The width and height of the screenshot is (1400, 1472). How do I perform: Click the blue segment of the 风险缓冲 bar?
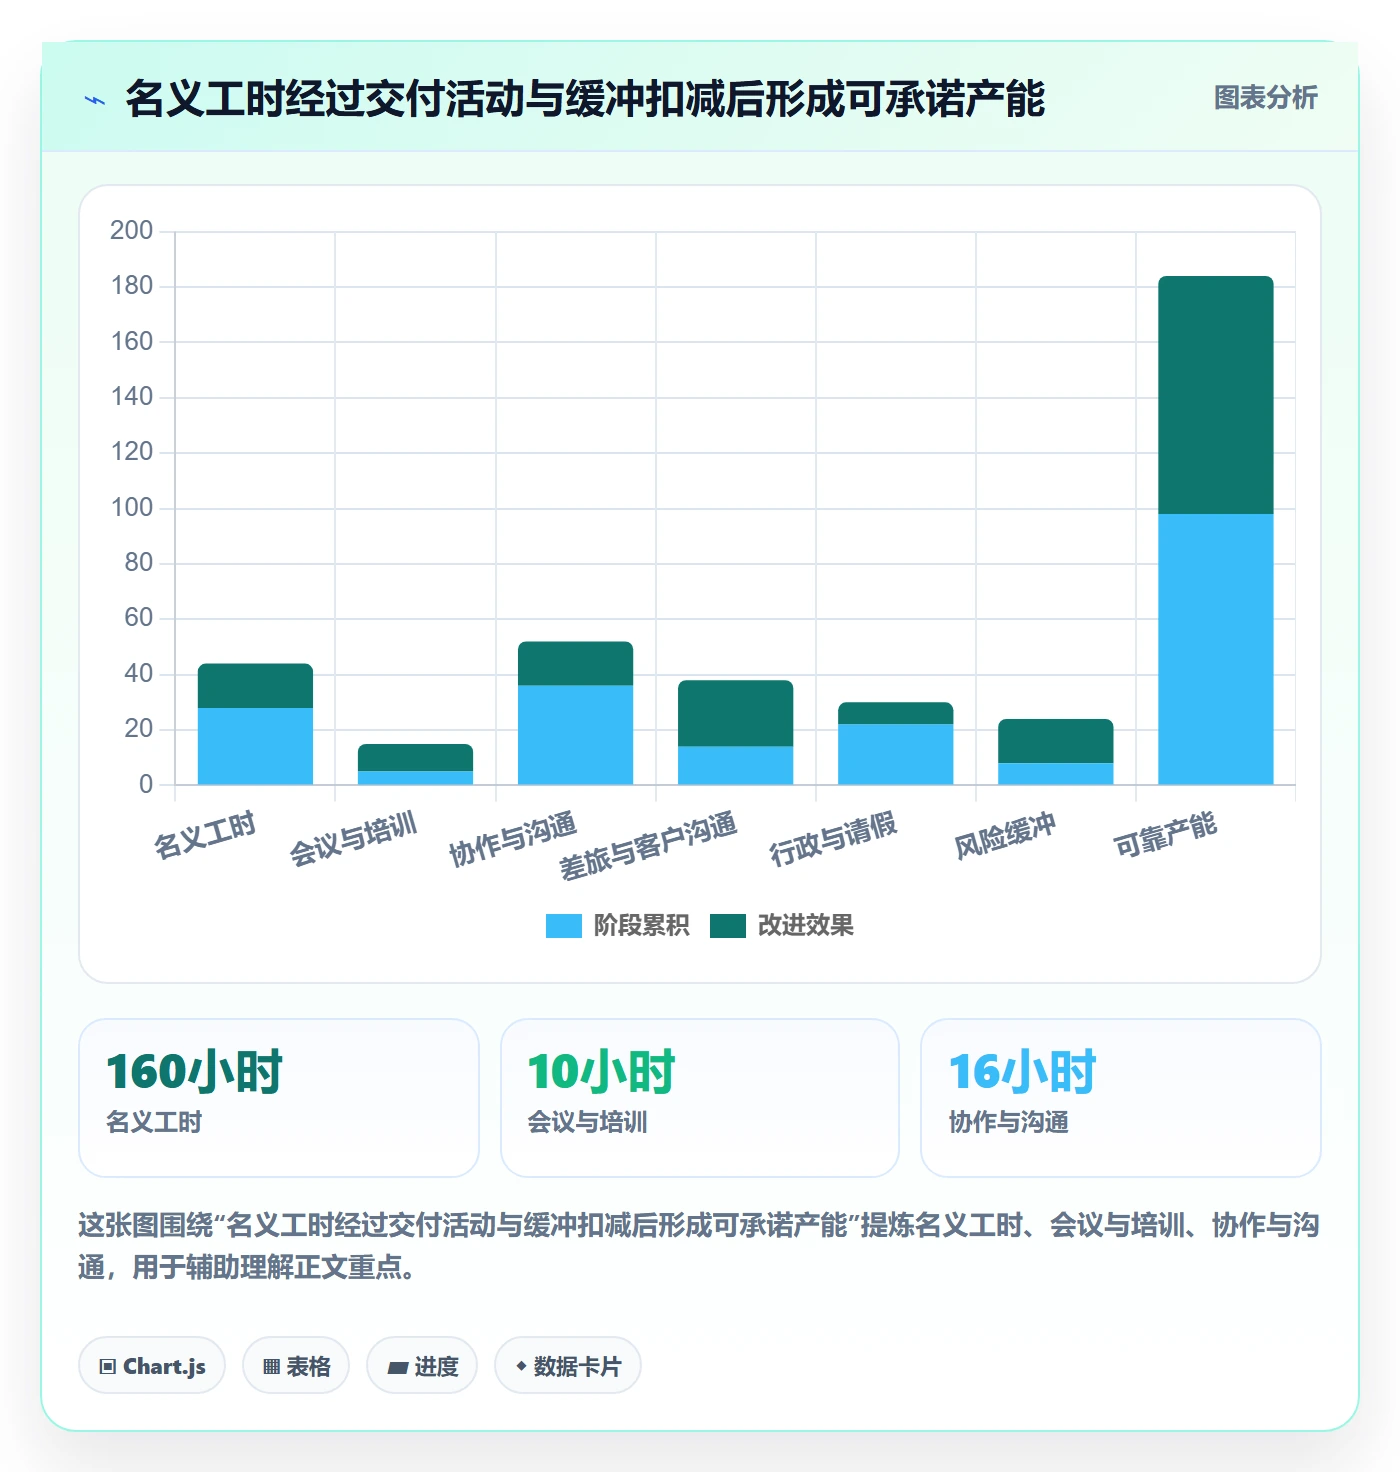pyautogui.click(x=1055, y=774)
